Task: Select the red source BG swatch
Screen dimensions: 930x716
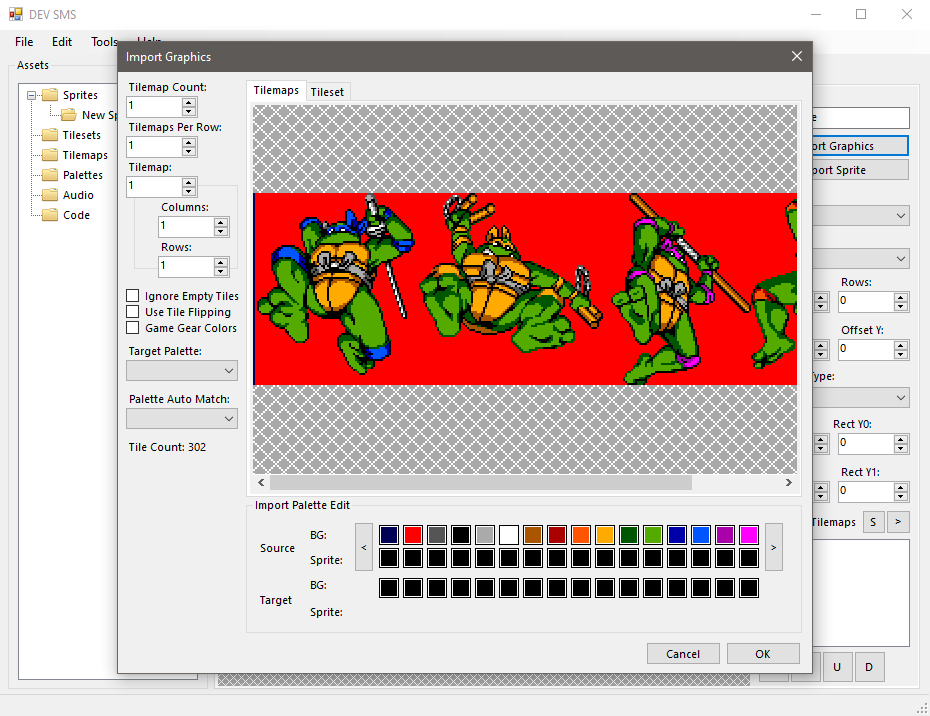Action: (x=413, y=535)
